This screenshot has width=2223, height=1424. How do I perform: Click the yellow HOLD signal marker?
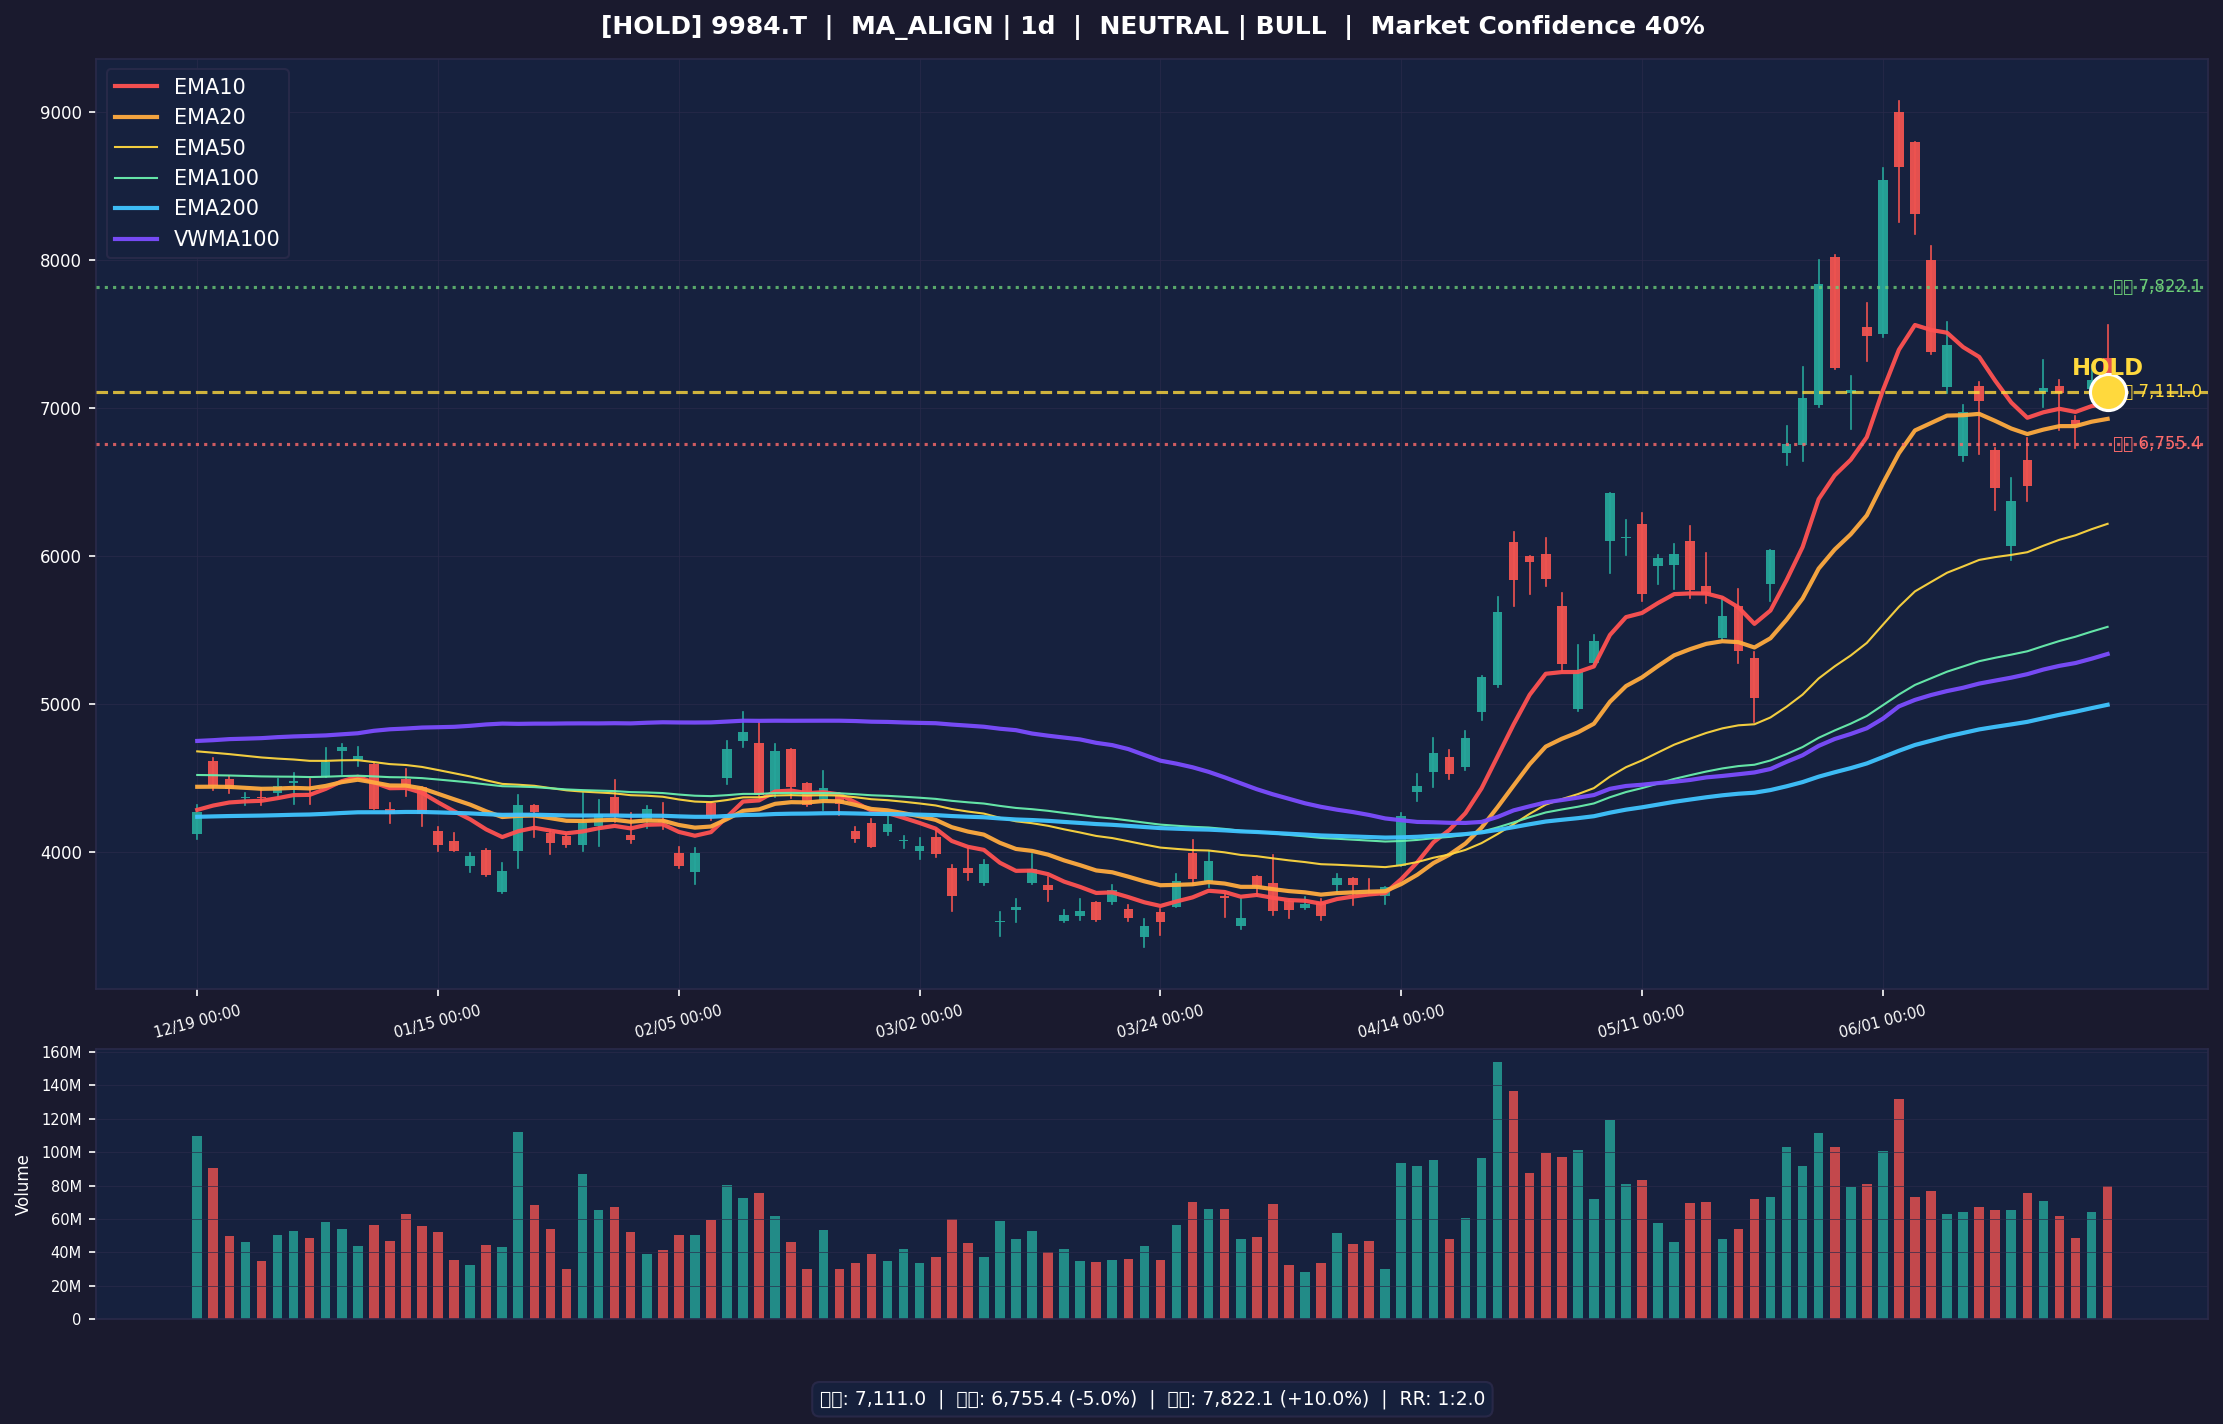point(2108,392)
